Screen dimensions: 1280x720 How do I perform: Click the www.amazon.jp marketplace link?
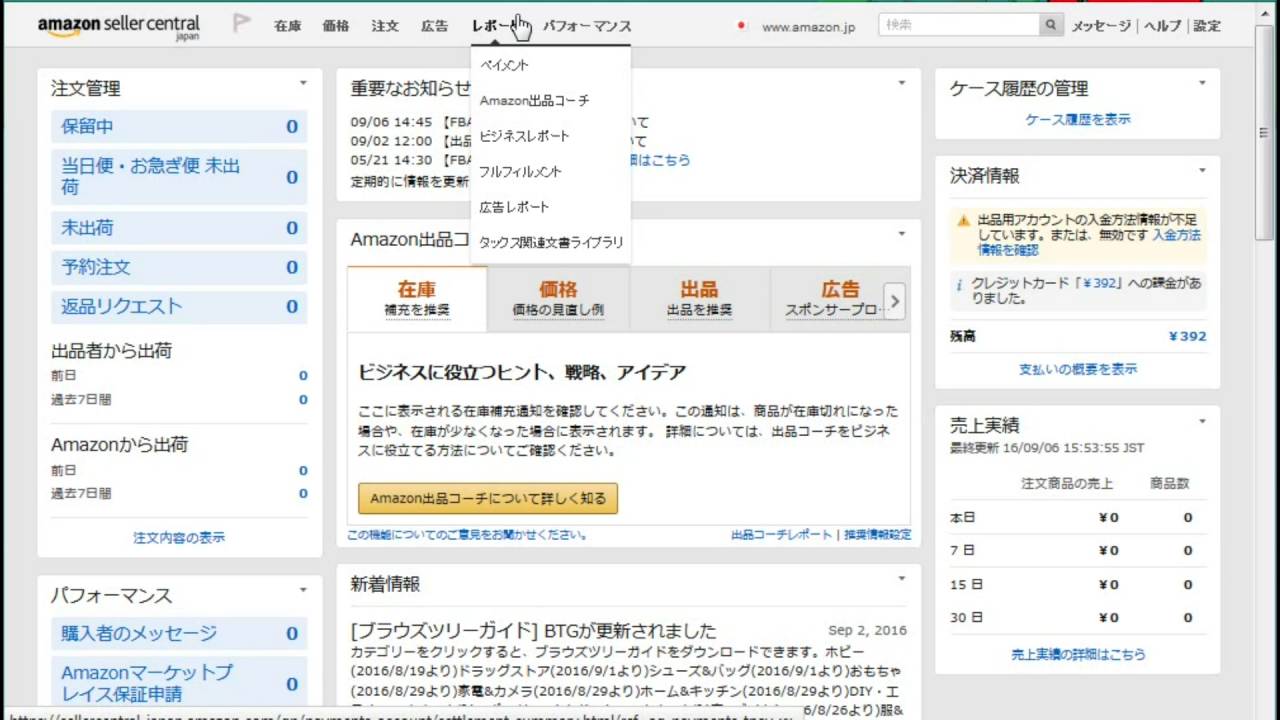tap(808, 27)
